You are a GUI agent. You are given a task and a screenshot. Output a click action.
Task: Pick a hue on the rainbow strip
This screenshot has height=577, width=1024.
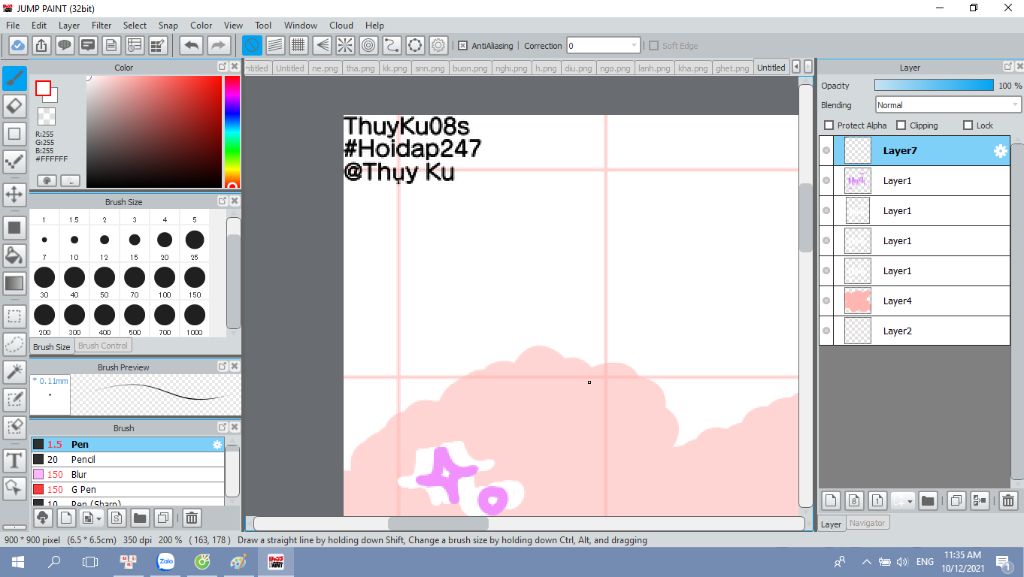(232, 131)
